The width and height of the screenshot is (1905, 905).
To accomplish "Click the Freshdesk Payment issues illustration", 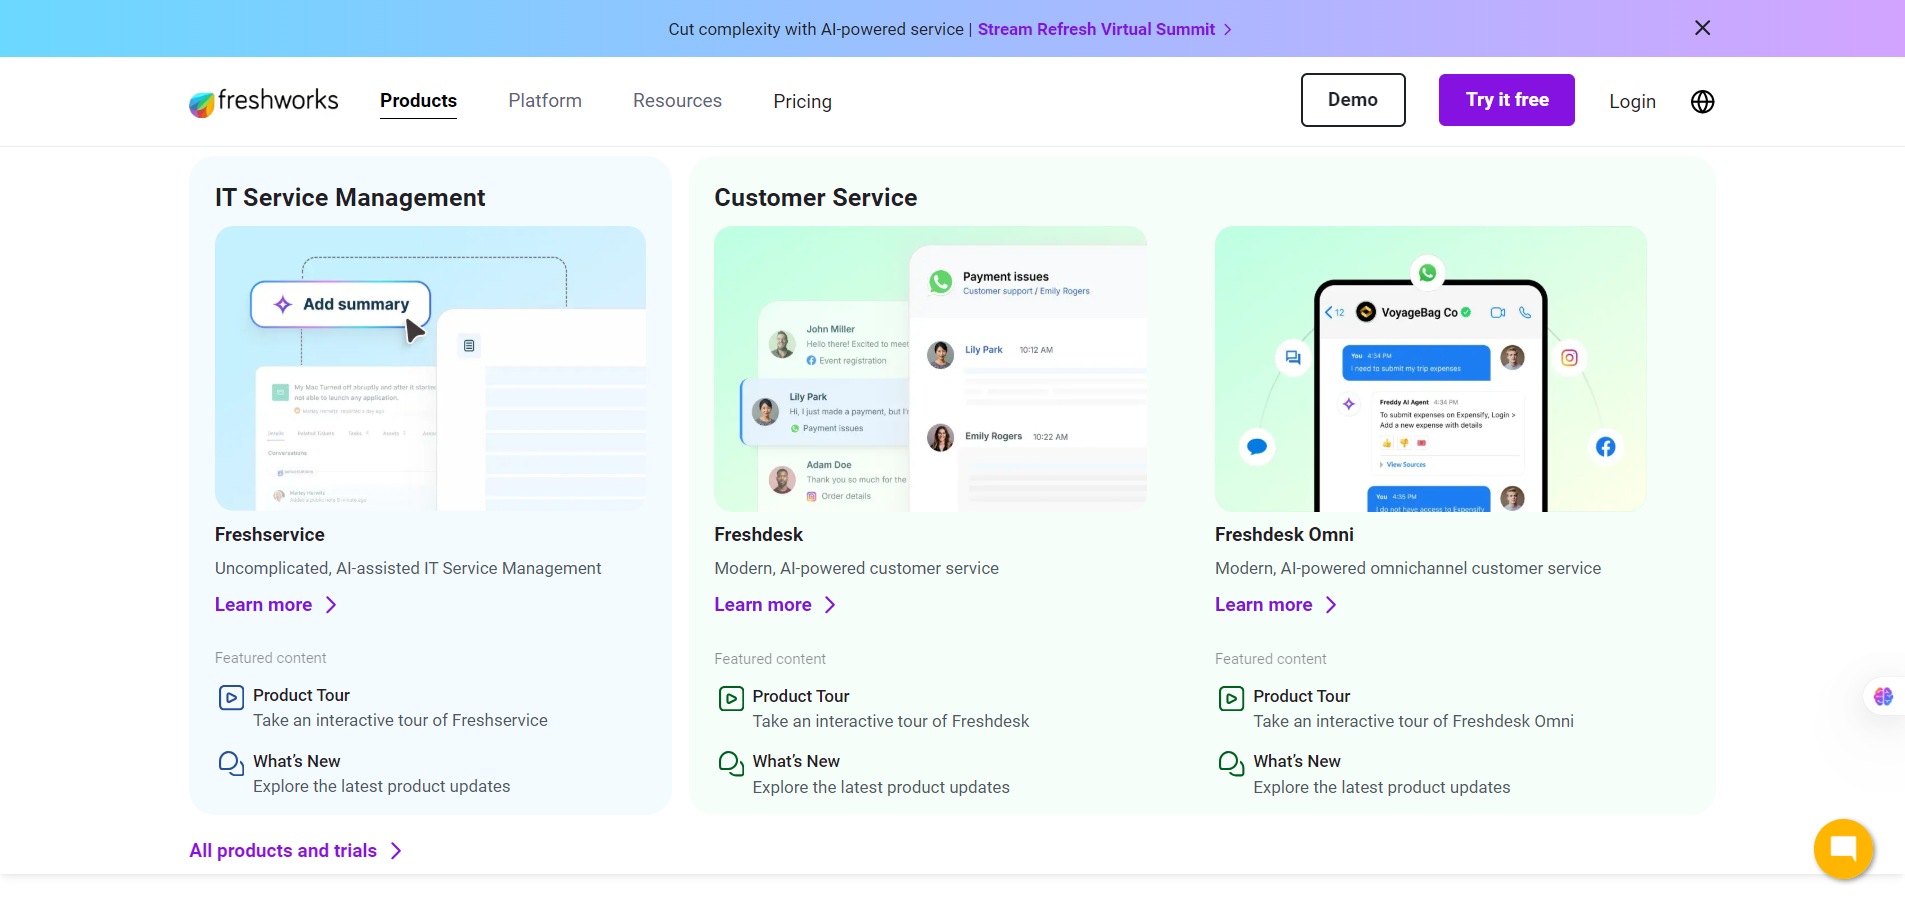I will point(930,368).
